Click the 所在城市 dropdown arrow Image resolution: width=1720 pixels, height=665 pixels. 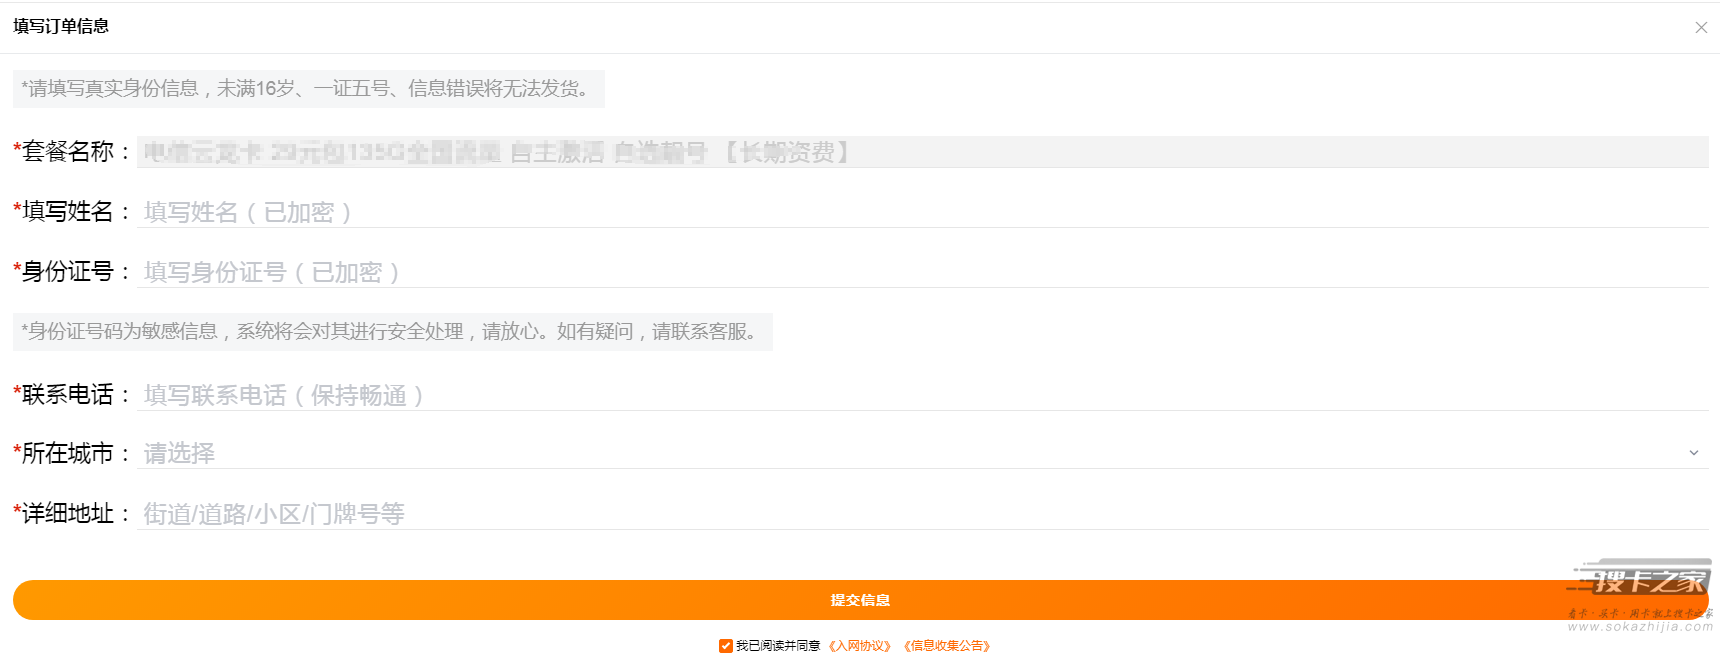[1694, 453]
